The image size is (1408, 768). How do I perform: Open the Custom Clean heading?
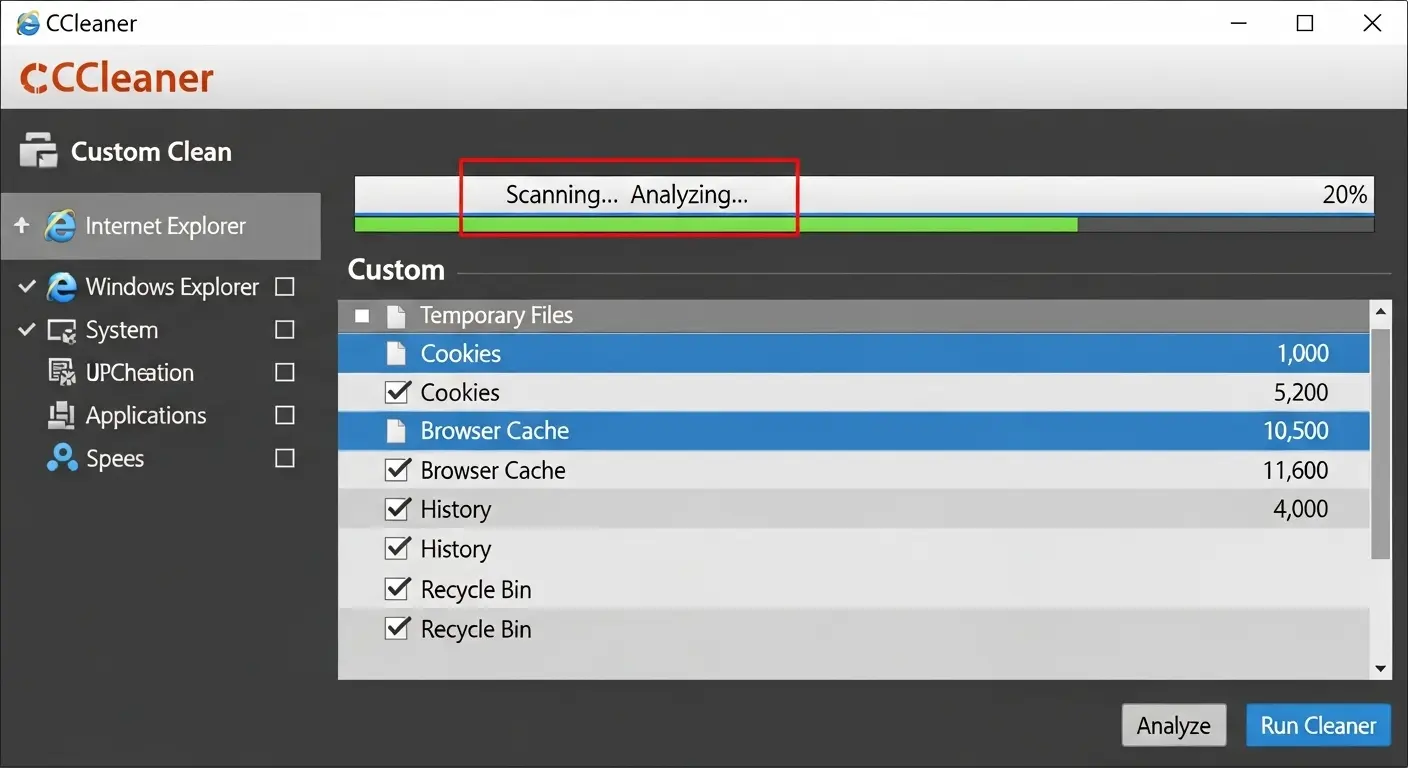pos(151,152)
